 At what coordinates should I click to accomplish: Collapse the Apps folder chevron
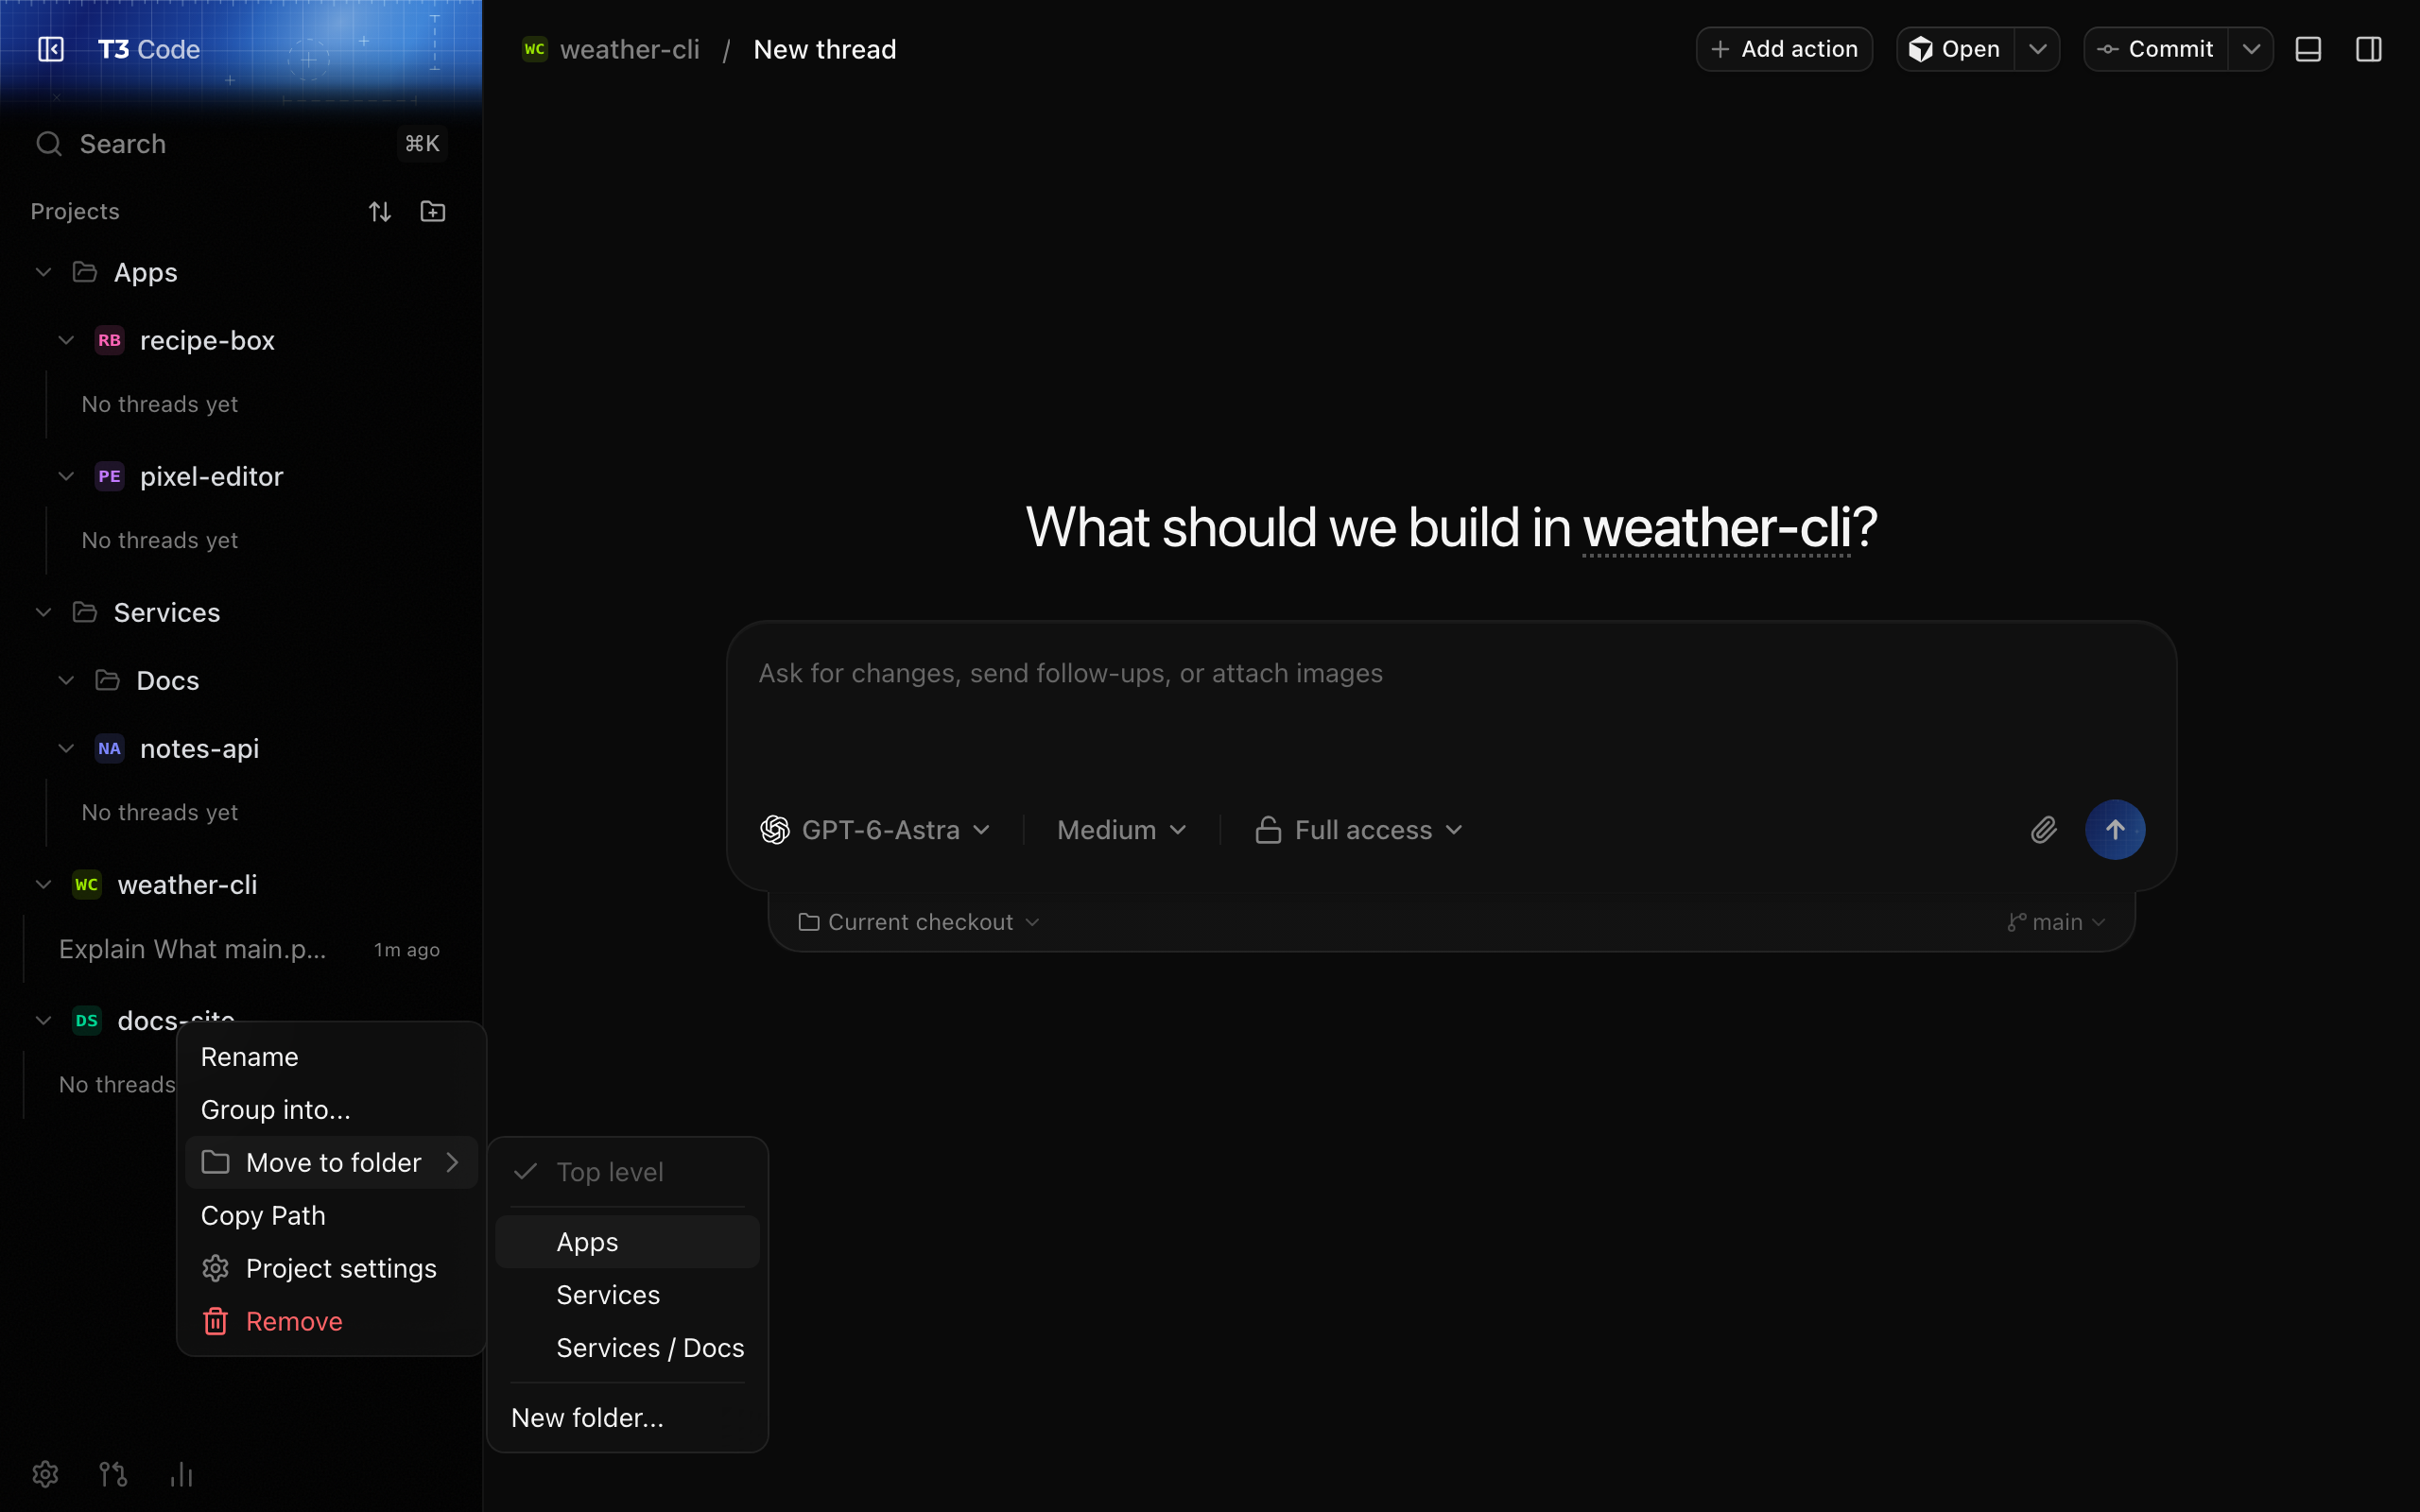pyautogui.click(x=43, y=272)
